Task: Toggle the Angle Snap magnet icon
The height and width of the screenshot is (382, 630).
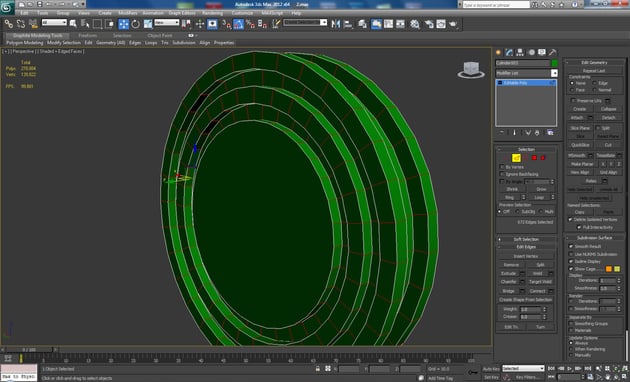Action: (x=239, y=24)
